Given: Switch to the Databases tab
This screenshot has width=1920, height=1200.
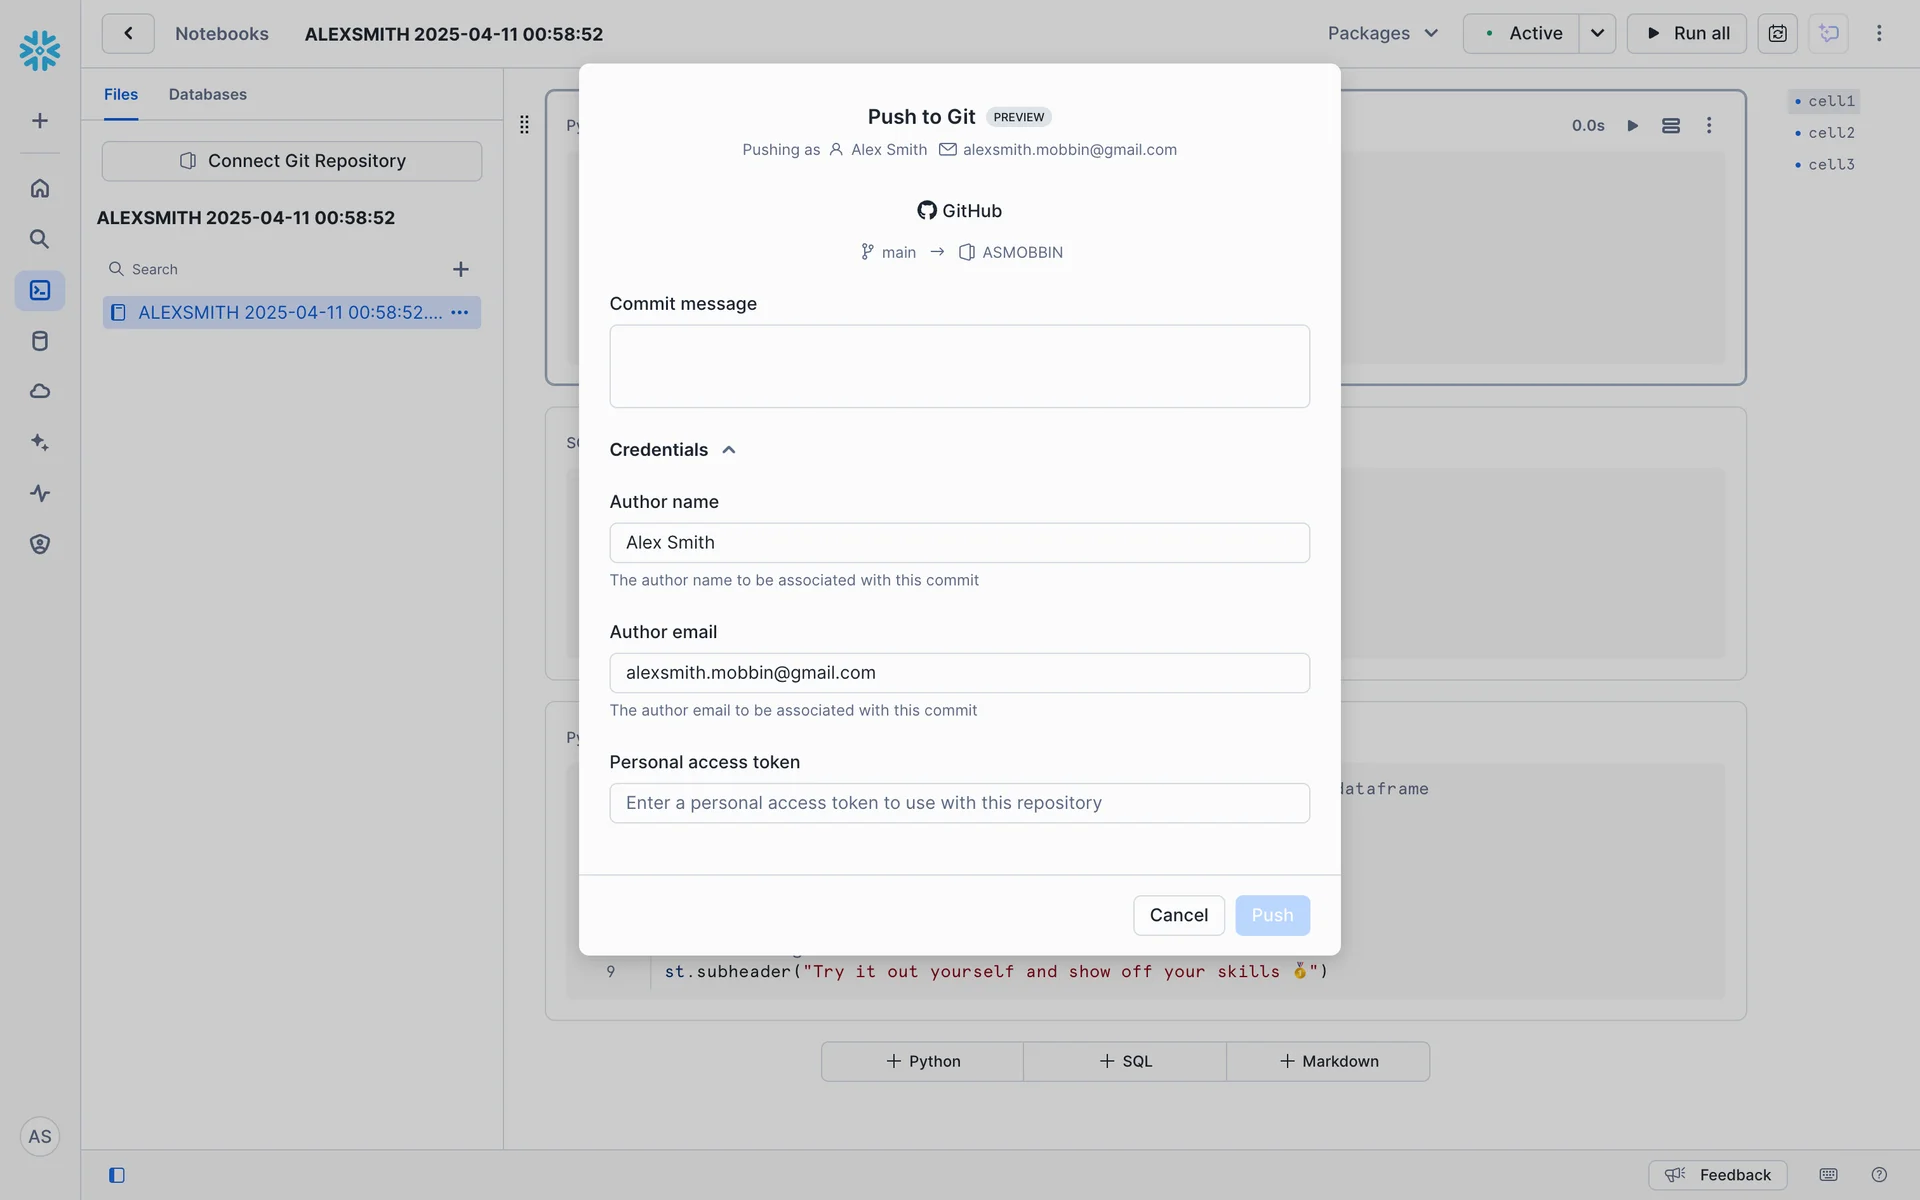Looking at the screenshot, I should pos(207,94).
